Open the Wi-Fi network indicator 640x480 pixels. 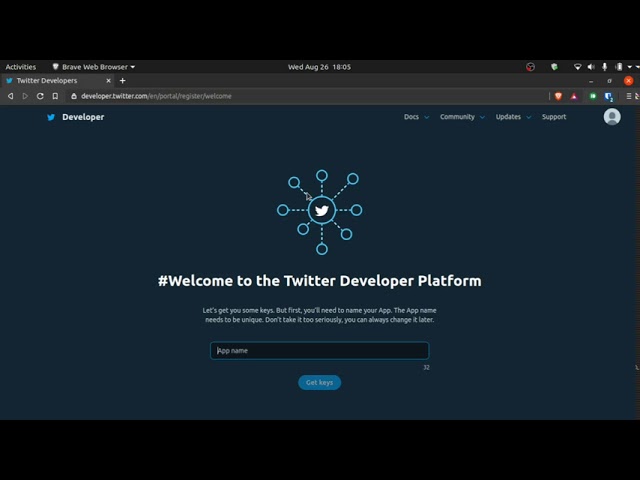click(577, 67)
